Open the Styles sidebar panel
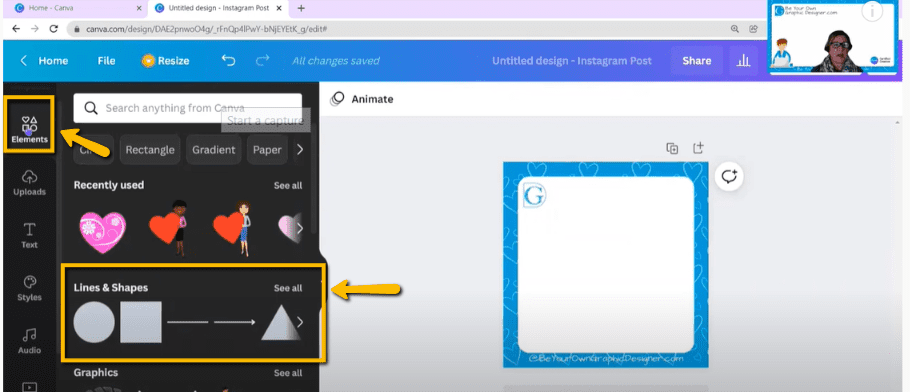This screenshot has width=910, height=392. pyautogui.click(x=29, y=288)
